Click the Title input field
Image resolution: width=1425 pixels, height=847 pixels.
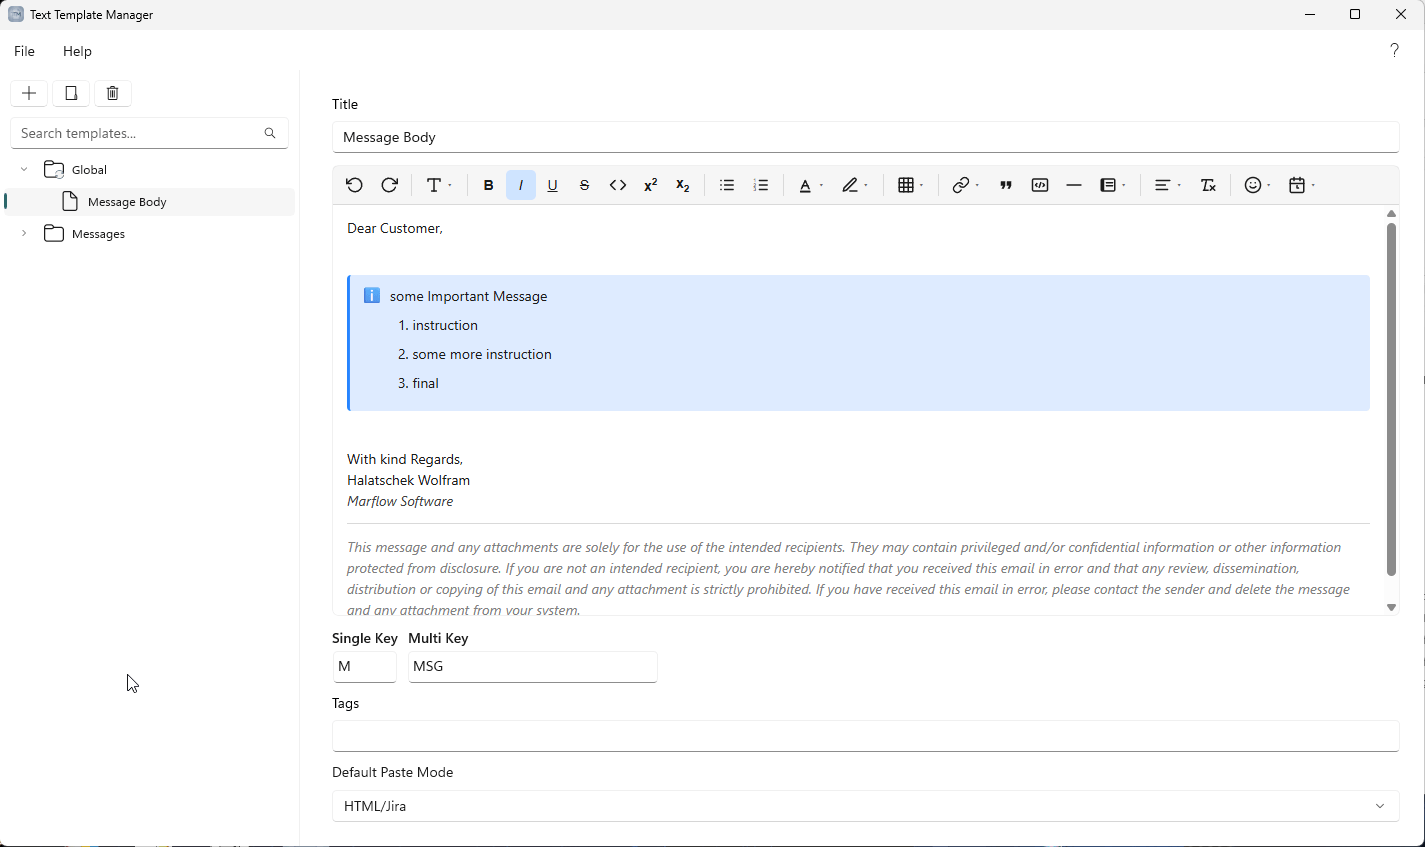point(865,137)
